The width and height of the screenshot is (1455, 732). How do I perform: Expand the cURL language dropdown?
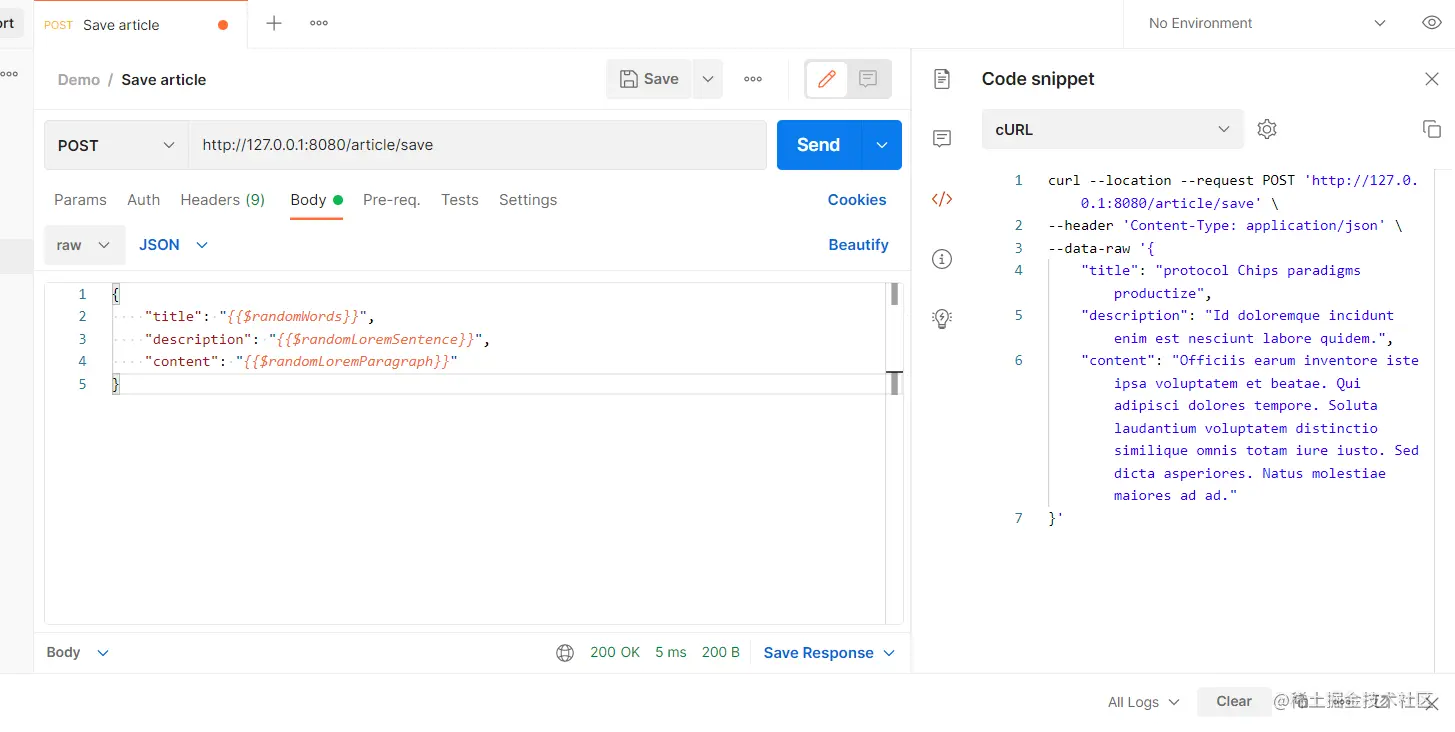coord(1112,129)
